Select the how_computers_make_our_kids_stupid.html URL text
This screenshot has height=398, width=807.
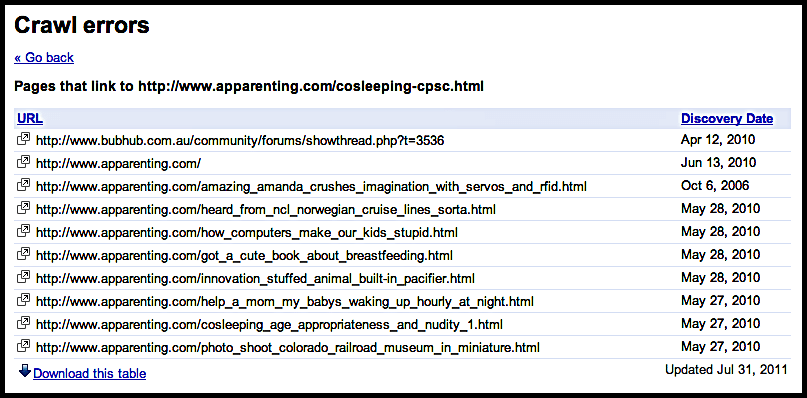point(247,233)
